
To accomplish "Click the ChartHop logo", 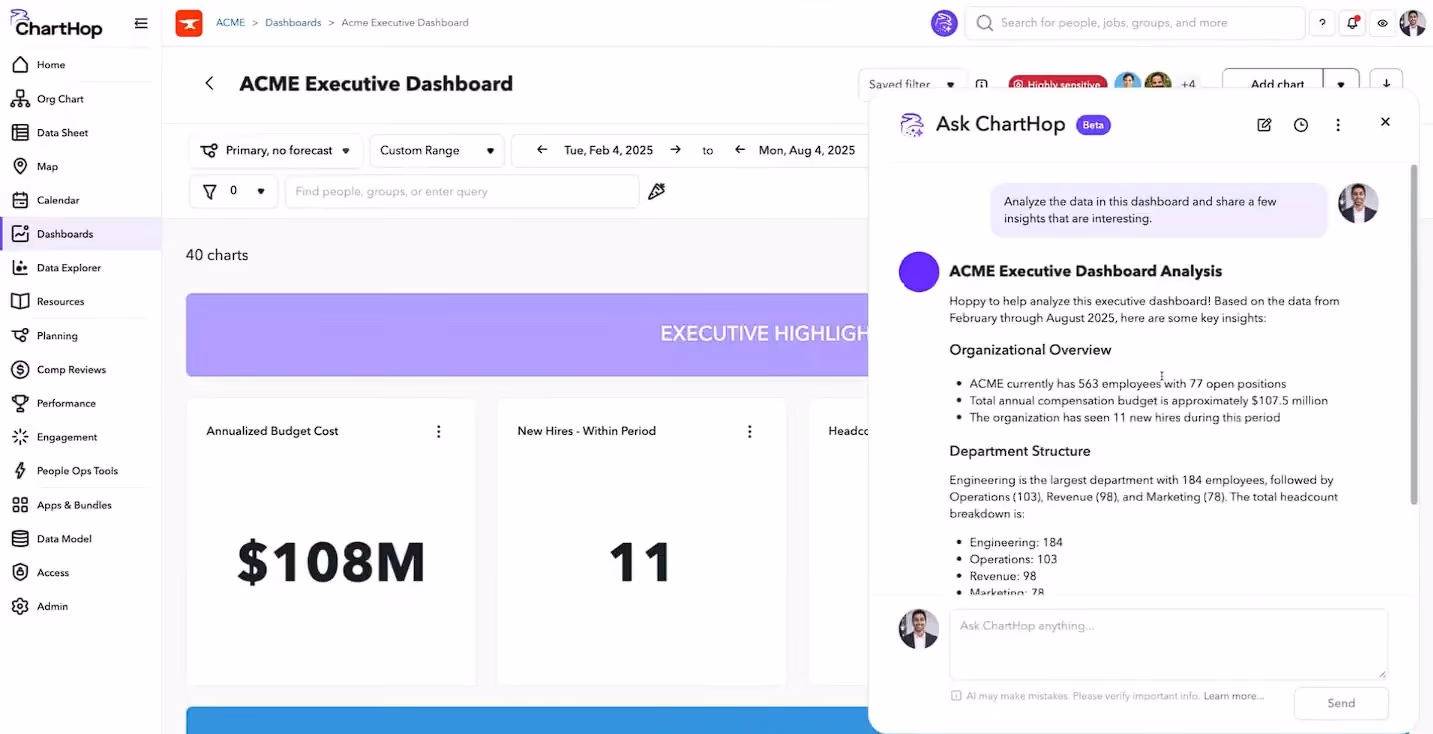I will (x=58, y=22).
